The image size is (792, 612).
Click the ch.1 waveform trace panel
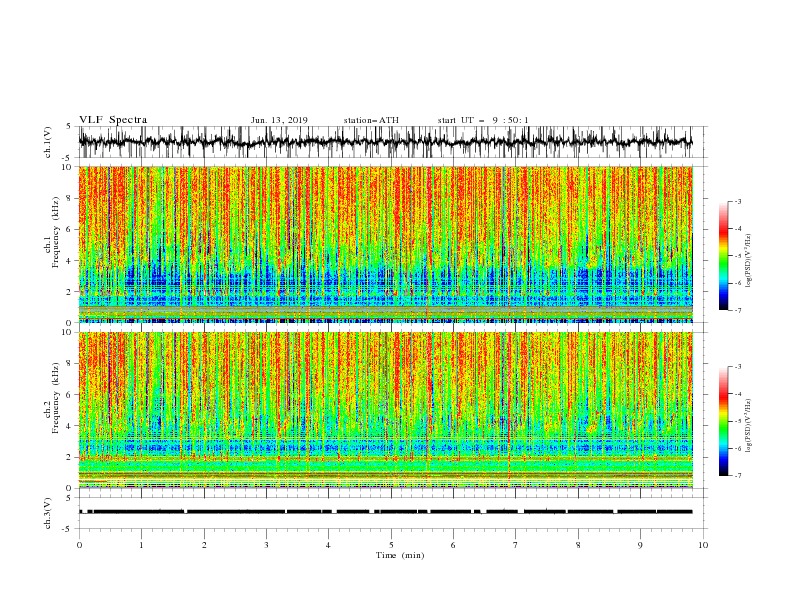click(x=393, y=142)
